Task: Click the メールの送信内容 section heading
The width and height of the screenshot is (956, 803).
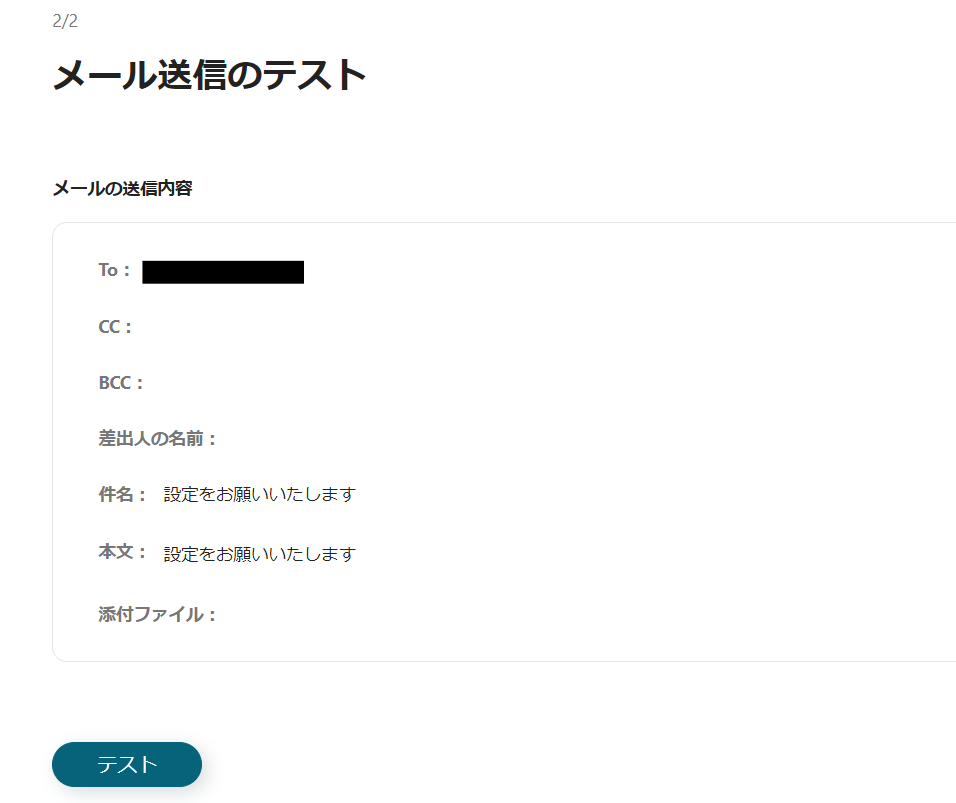Action: click(123, 188)
